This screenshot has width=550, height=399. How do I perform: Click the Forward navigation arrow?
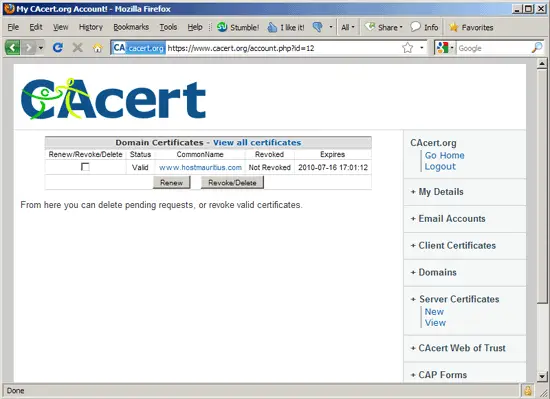tap(28, 47)
